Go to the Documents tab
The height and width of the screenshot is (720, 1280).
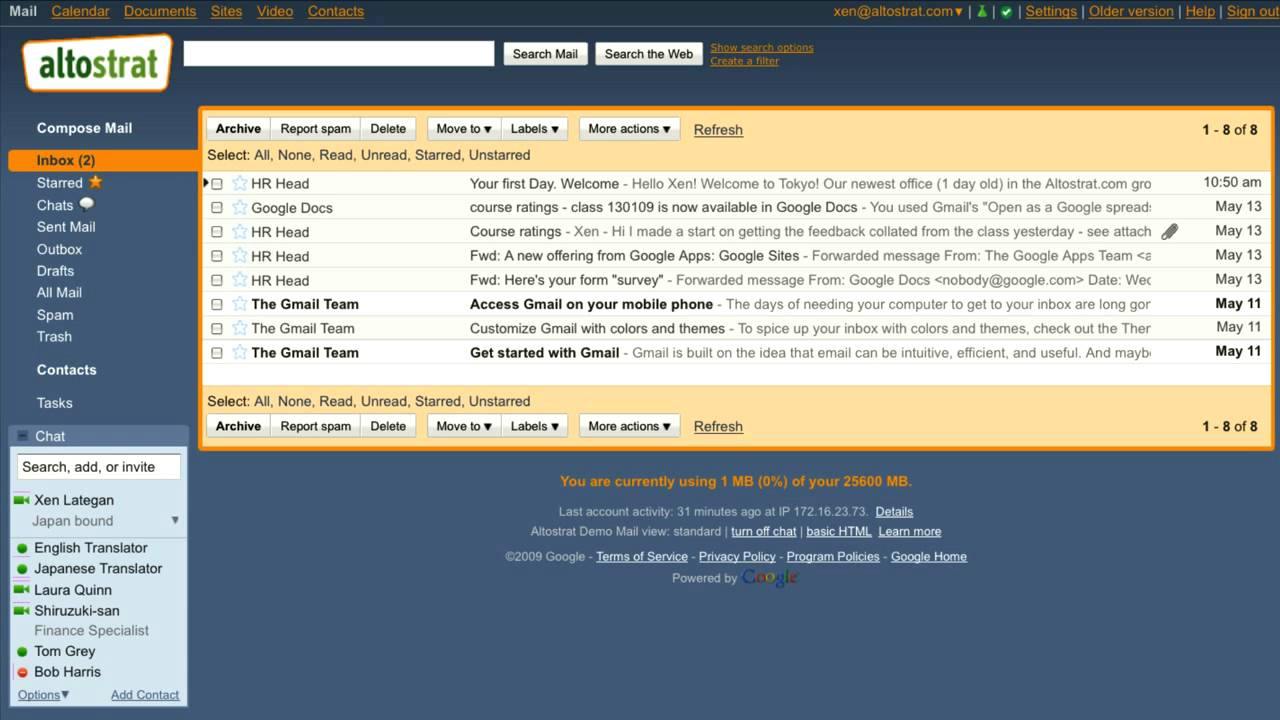[x=160, y=11]
